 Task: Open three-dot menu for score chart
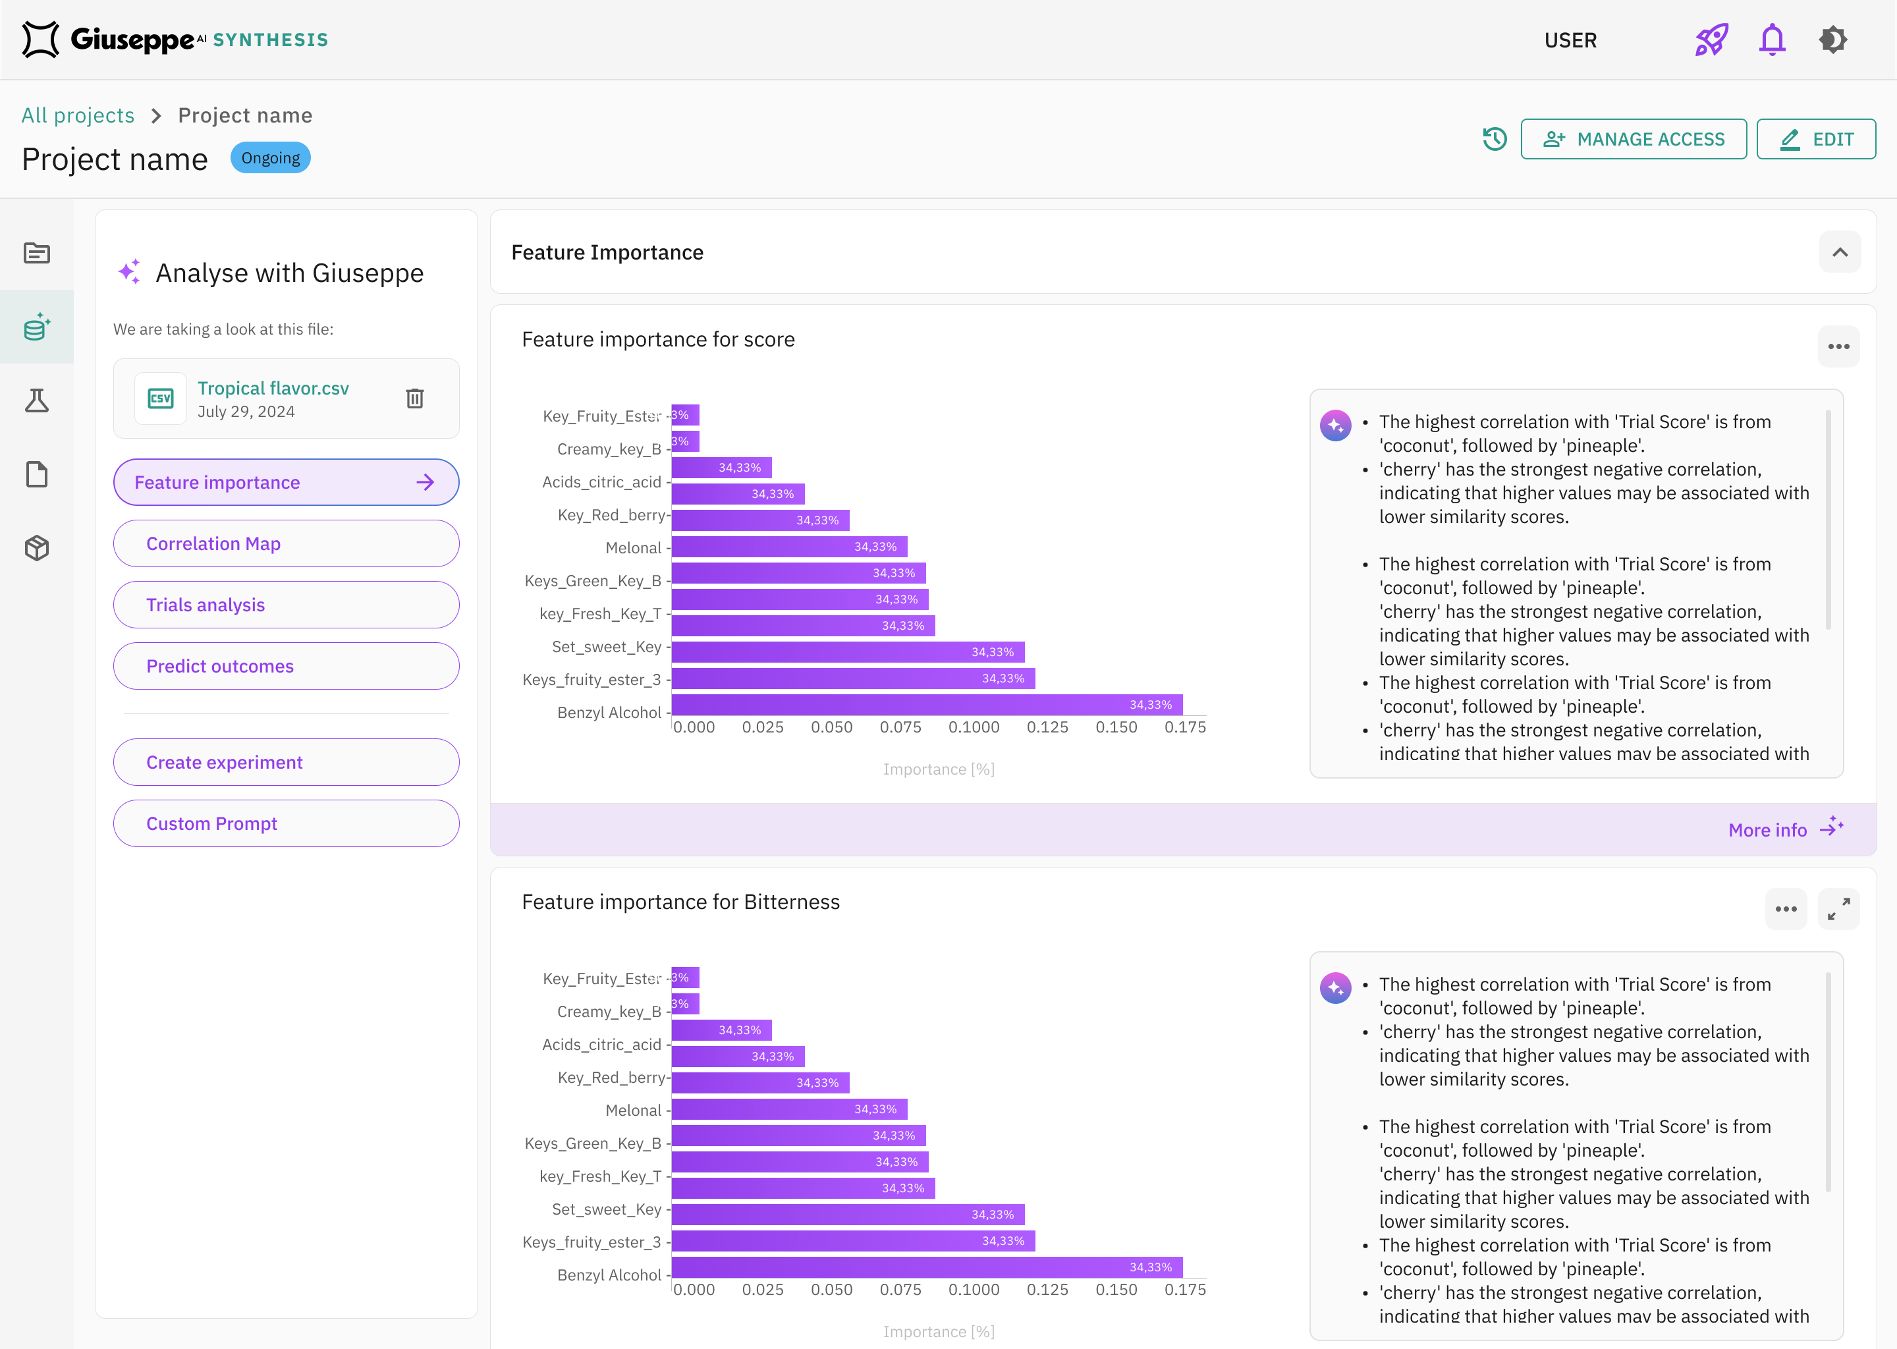point(1839,347)
